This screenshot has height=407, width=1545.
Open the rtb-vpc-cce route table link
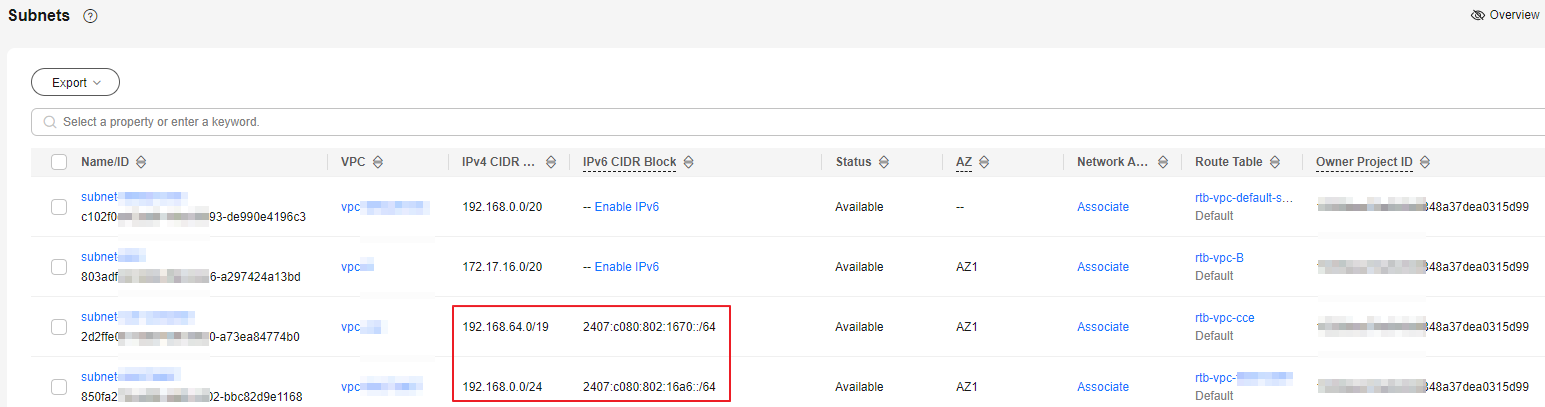[1224, 318]
